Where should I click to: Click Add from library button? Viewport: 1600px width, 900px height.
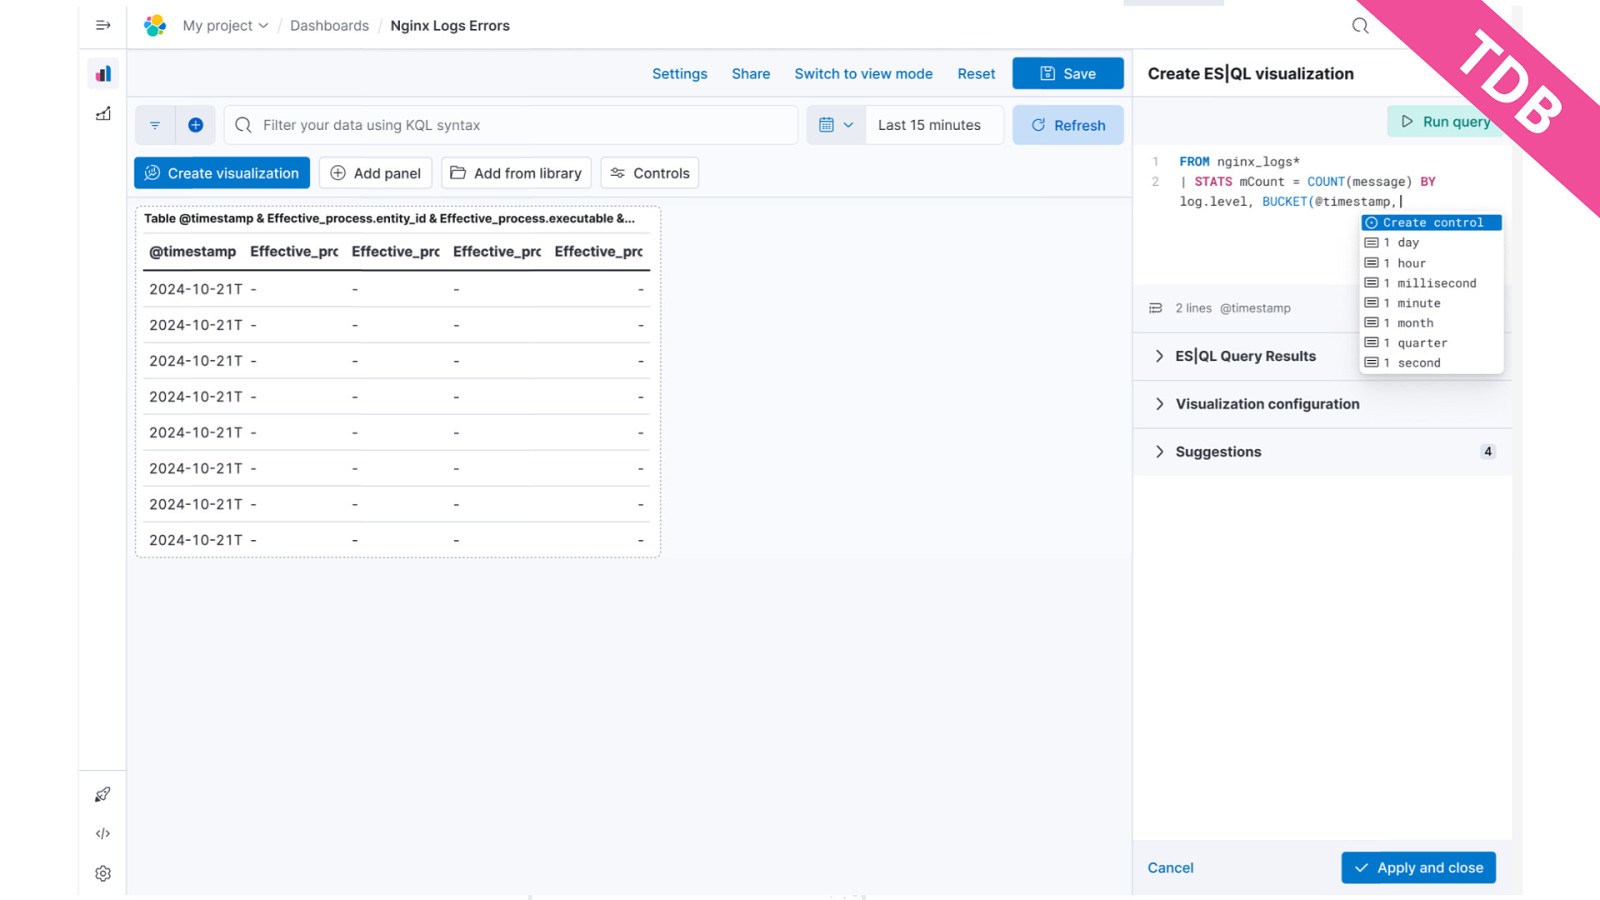(x=517, y=173)
